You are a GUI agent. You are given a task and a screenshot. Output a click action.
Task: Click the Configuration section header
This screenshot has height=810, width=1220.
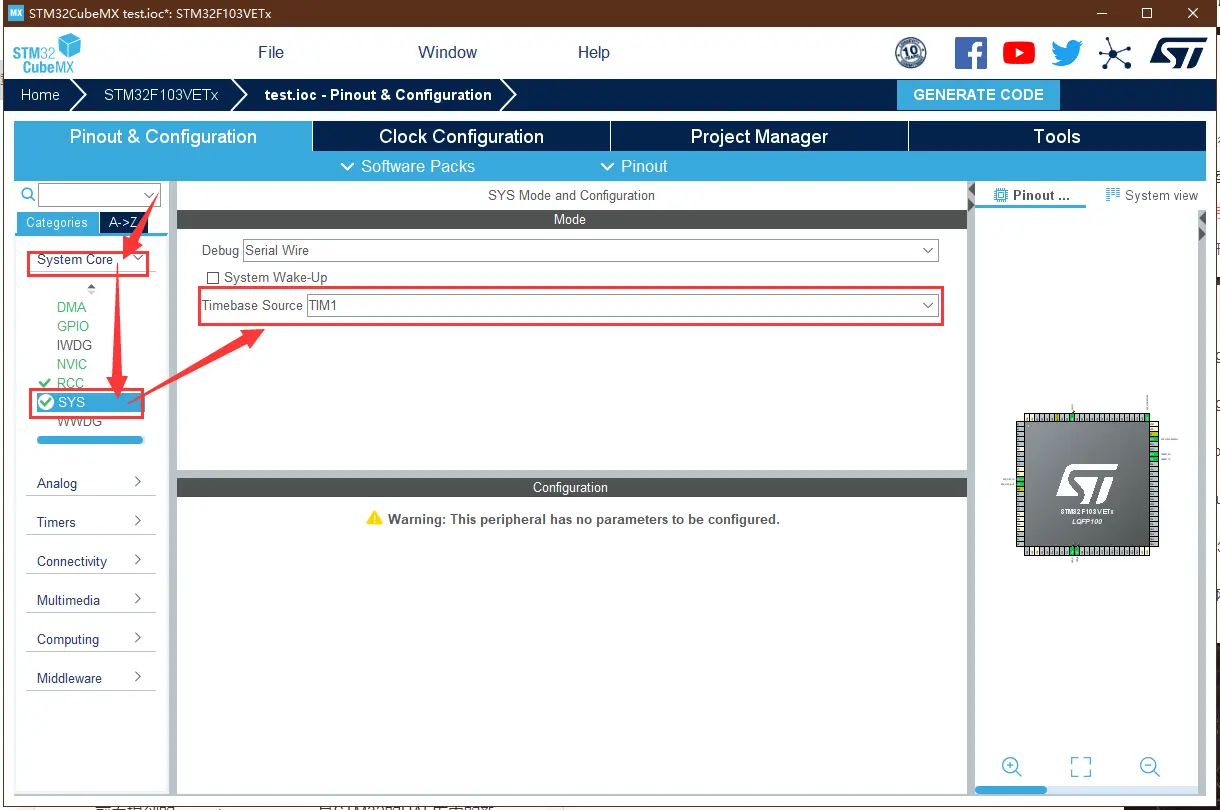570,487
